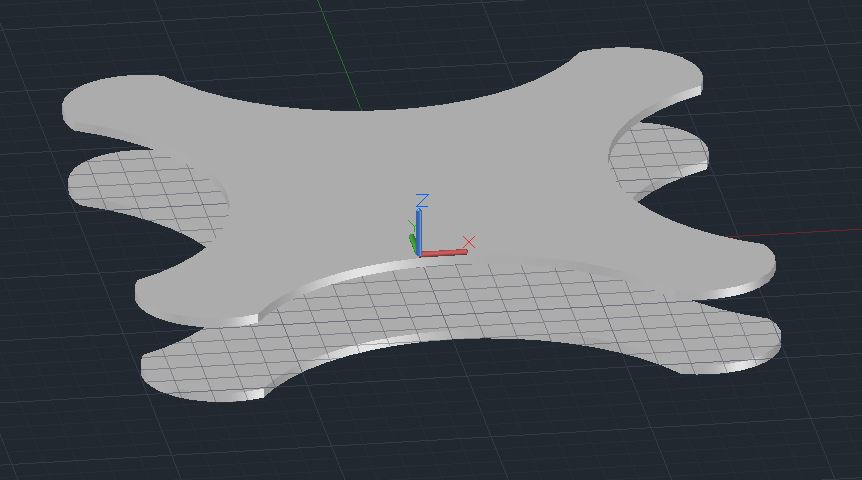Click empty dark grid below the model
This screenshot has width=862, height=480.
click(x=440, y=440)
